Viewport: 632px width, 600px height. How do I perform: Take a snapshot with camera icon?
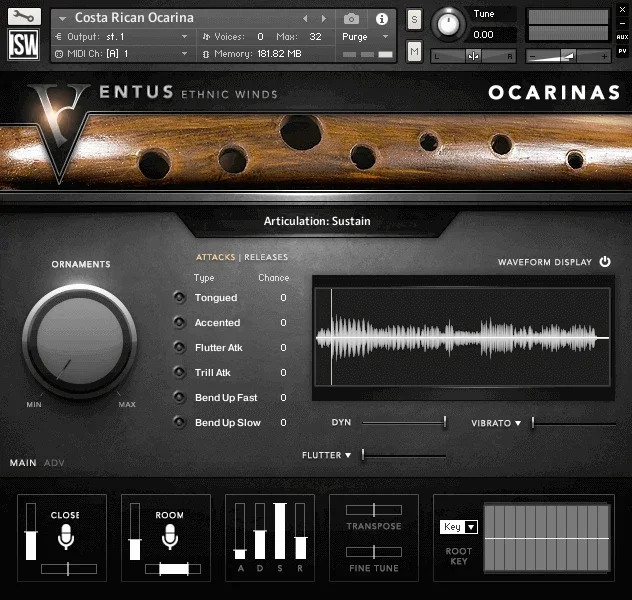click(x=351, y=19)
